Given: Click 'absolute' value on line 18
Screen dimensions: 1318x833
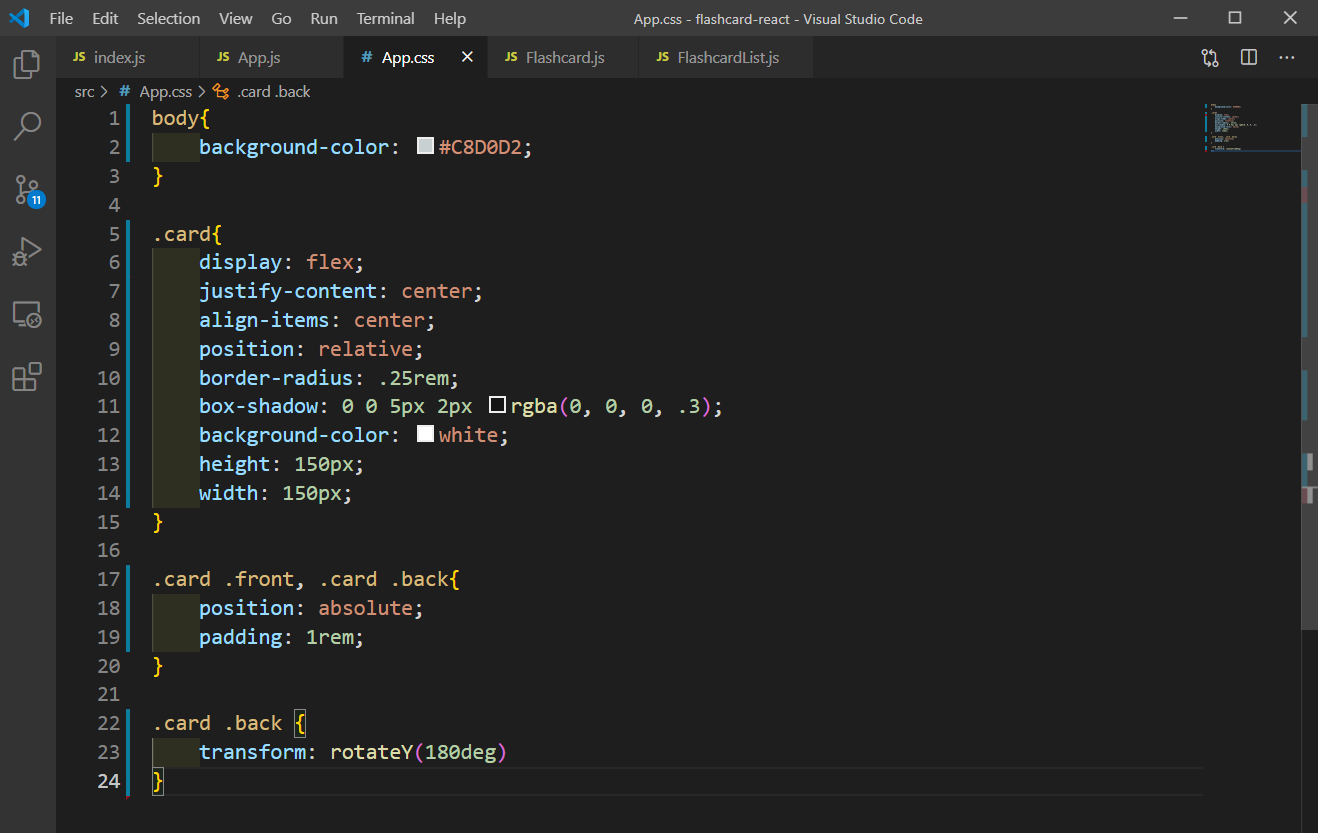Looking at the screenshot, I should click(x=365, y=608).
